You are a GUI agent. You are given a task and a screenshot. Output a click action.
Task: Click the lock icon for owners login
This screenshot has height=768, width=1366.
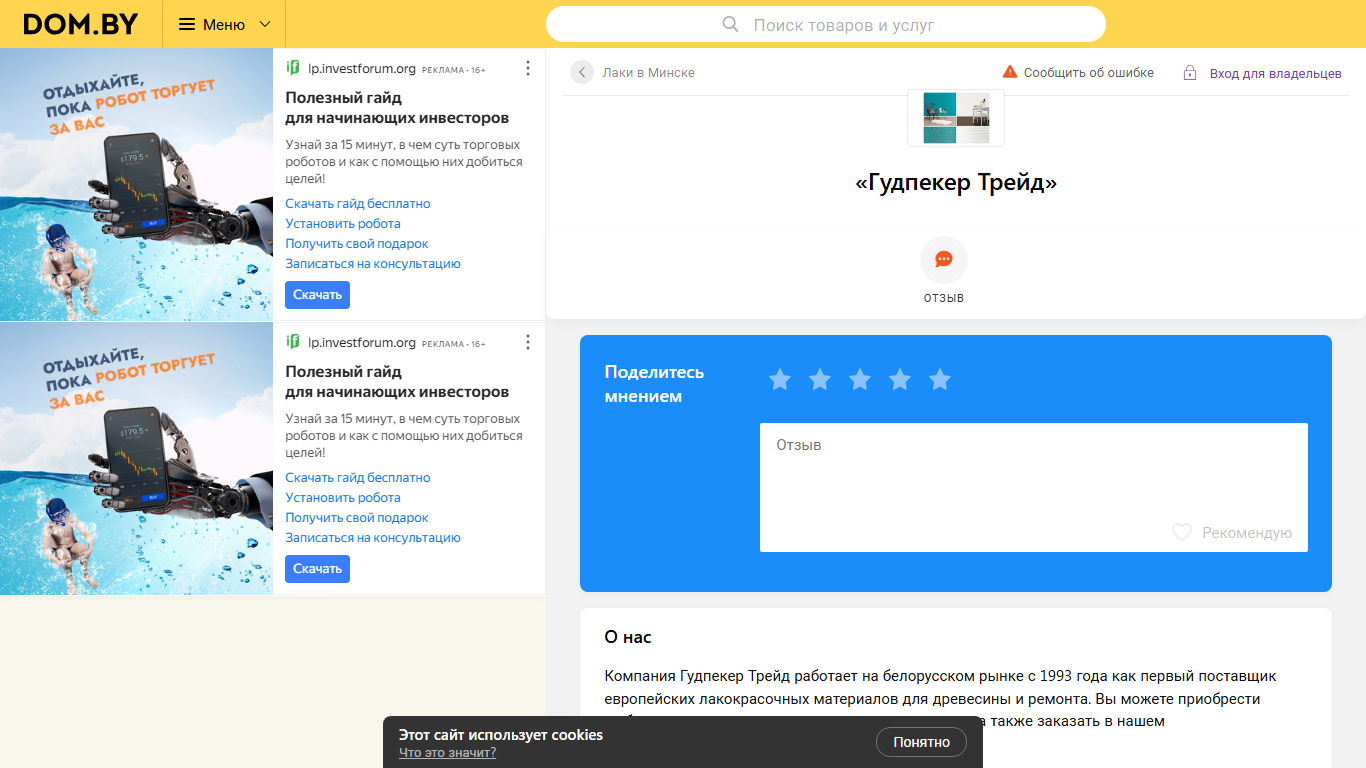pos(1190,72)
